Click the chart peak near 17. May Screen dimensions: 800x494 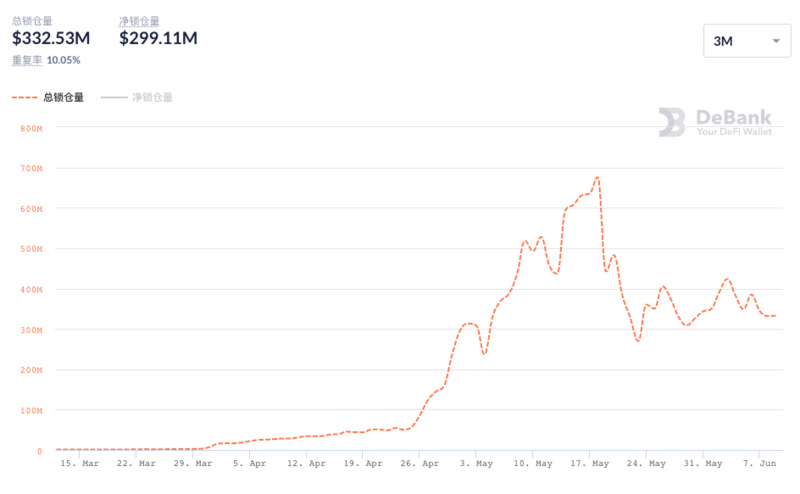coord(597,178)
